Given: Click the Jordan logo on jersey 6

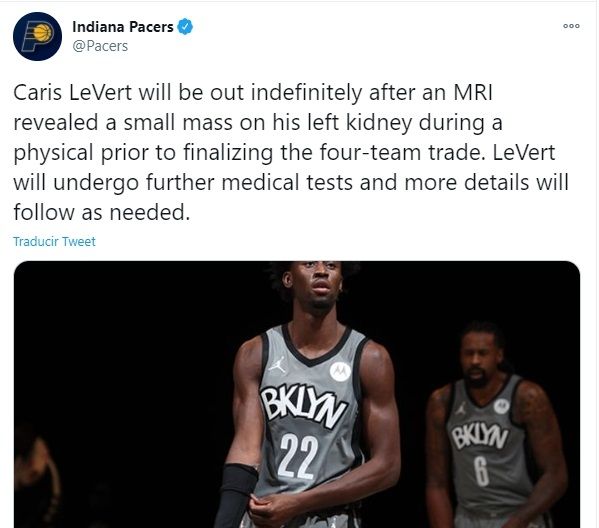Looking at the screenshot, I should [460, 410].
